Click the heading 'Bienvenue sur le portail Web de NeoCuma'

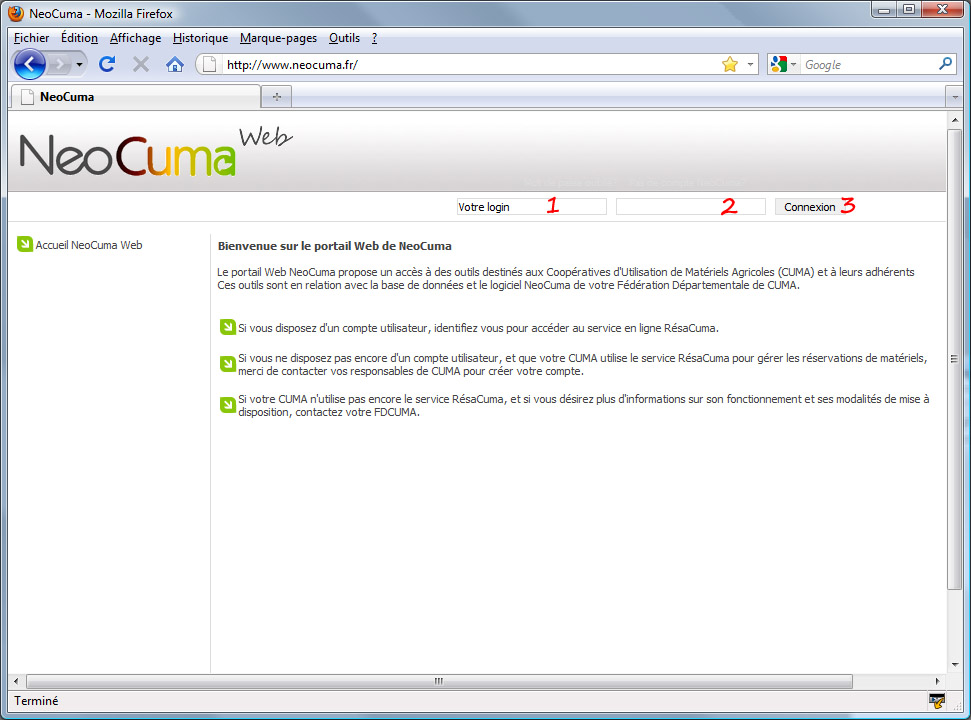click(x=334, y=246)
